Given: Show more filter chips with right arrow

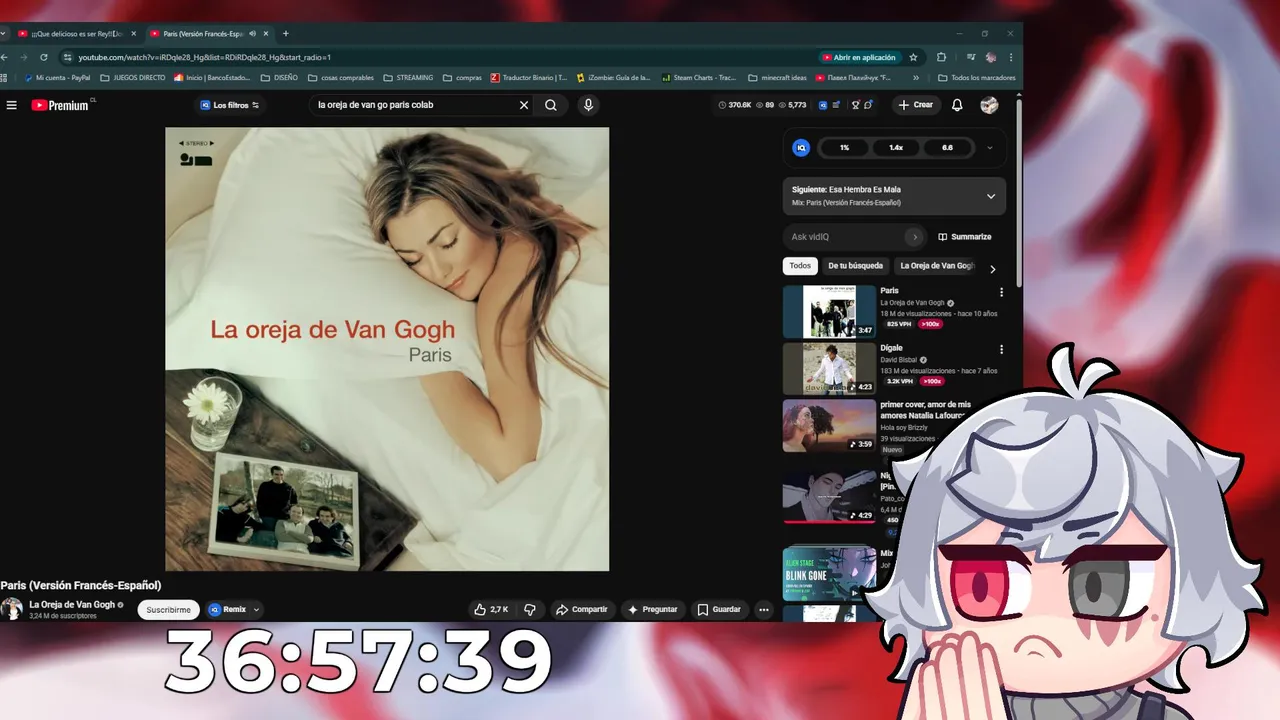Looking at the screenshot, I should pos(992,269).
